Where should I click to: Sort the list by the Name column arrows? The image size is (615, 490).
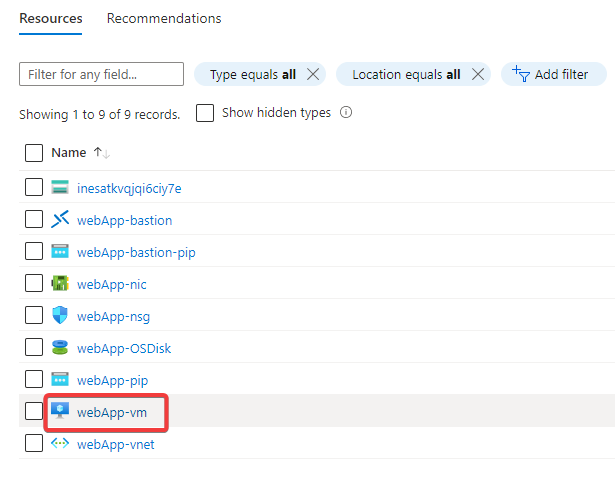pyautogui.click(x=101, y=153)
